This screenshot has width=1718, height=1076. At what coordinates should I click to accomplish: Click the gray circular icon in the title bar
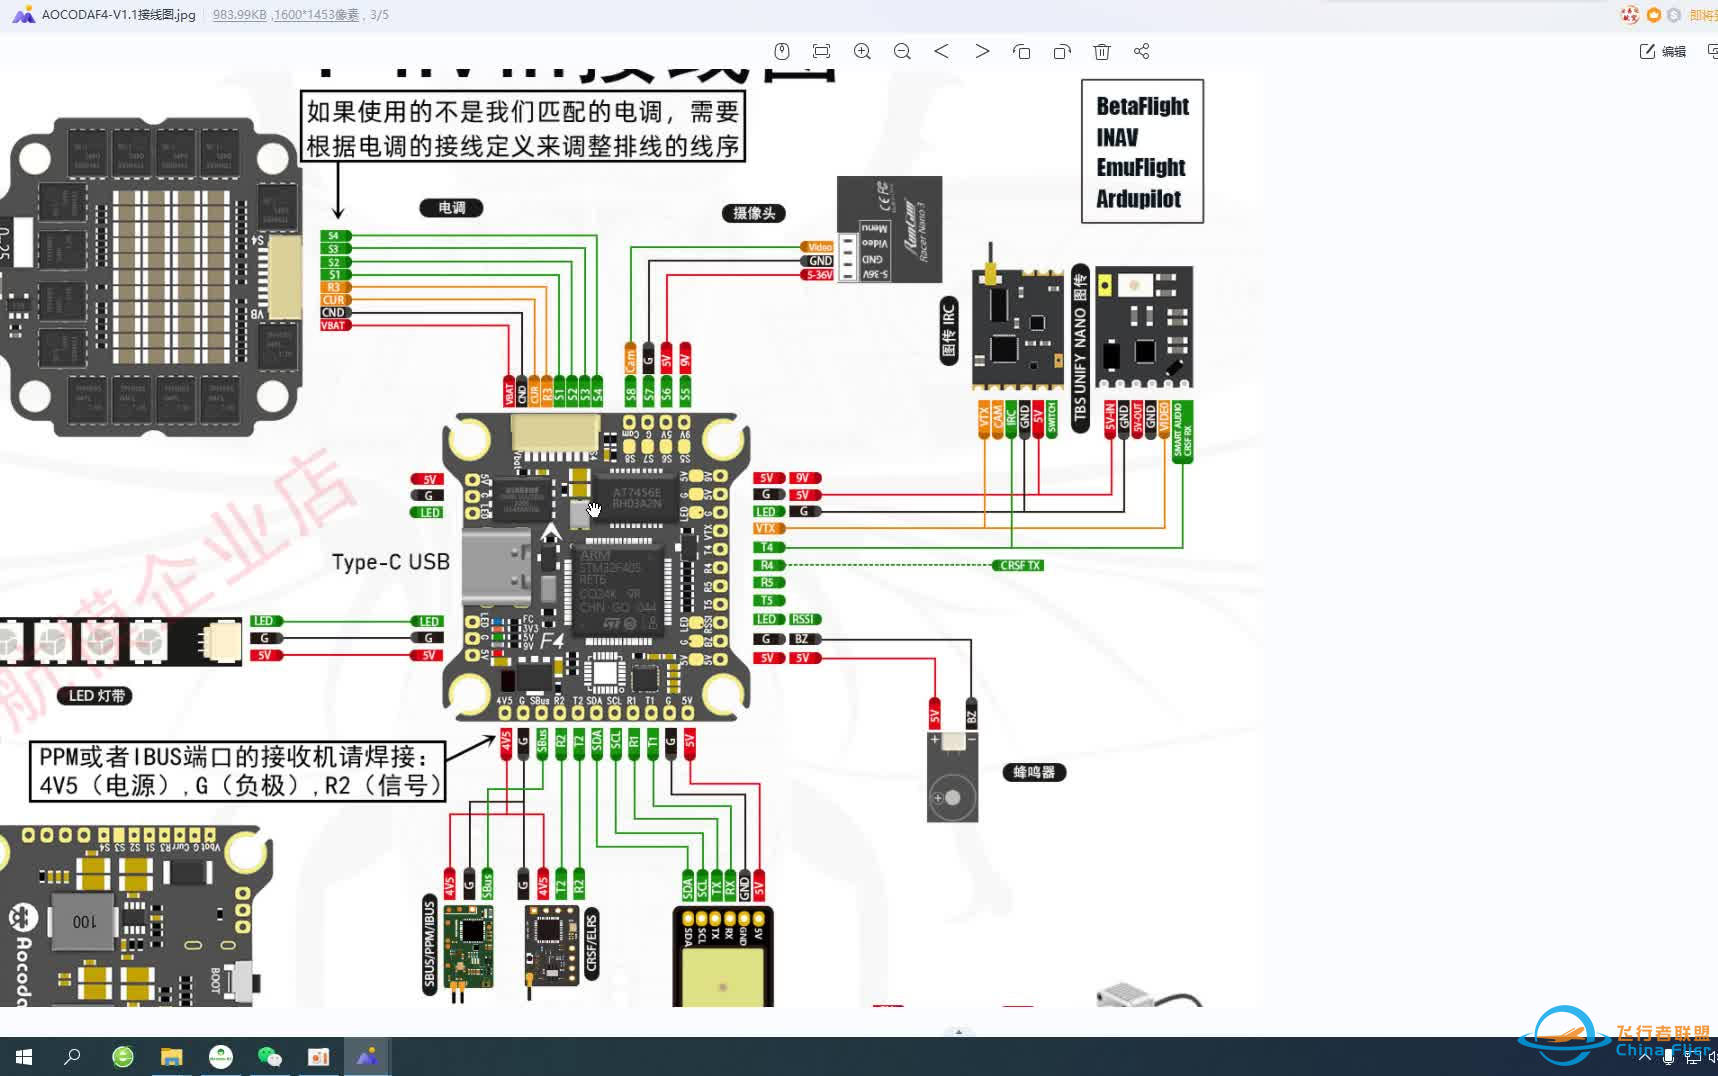point(1674,15)
